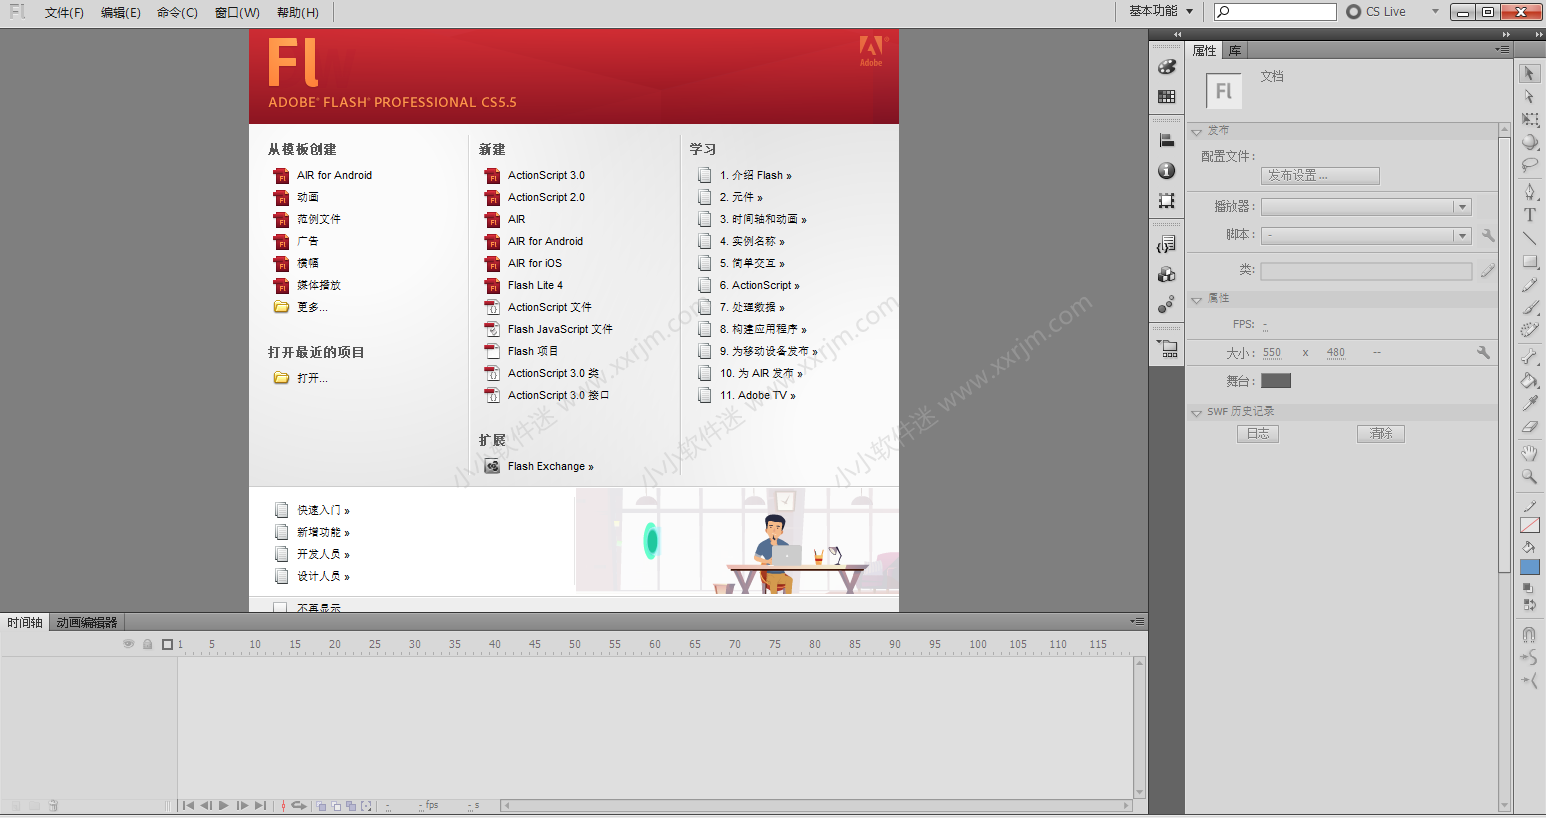The height and width of the screenshot is (818, 1546).
Task: Toggle loop playback in timeline
Action: coord(298,805)
